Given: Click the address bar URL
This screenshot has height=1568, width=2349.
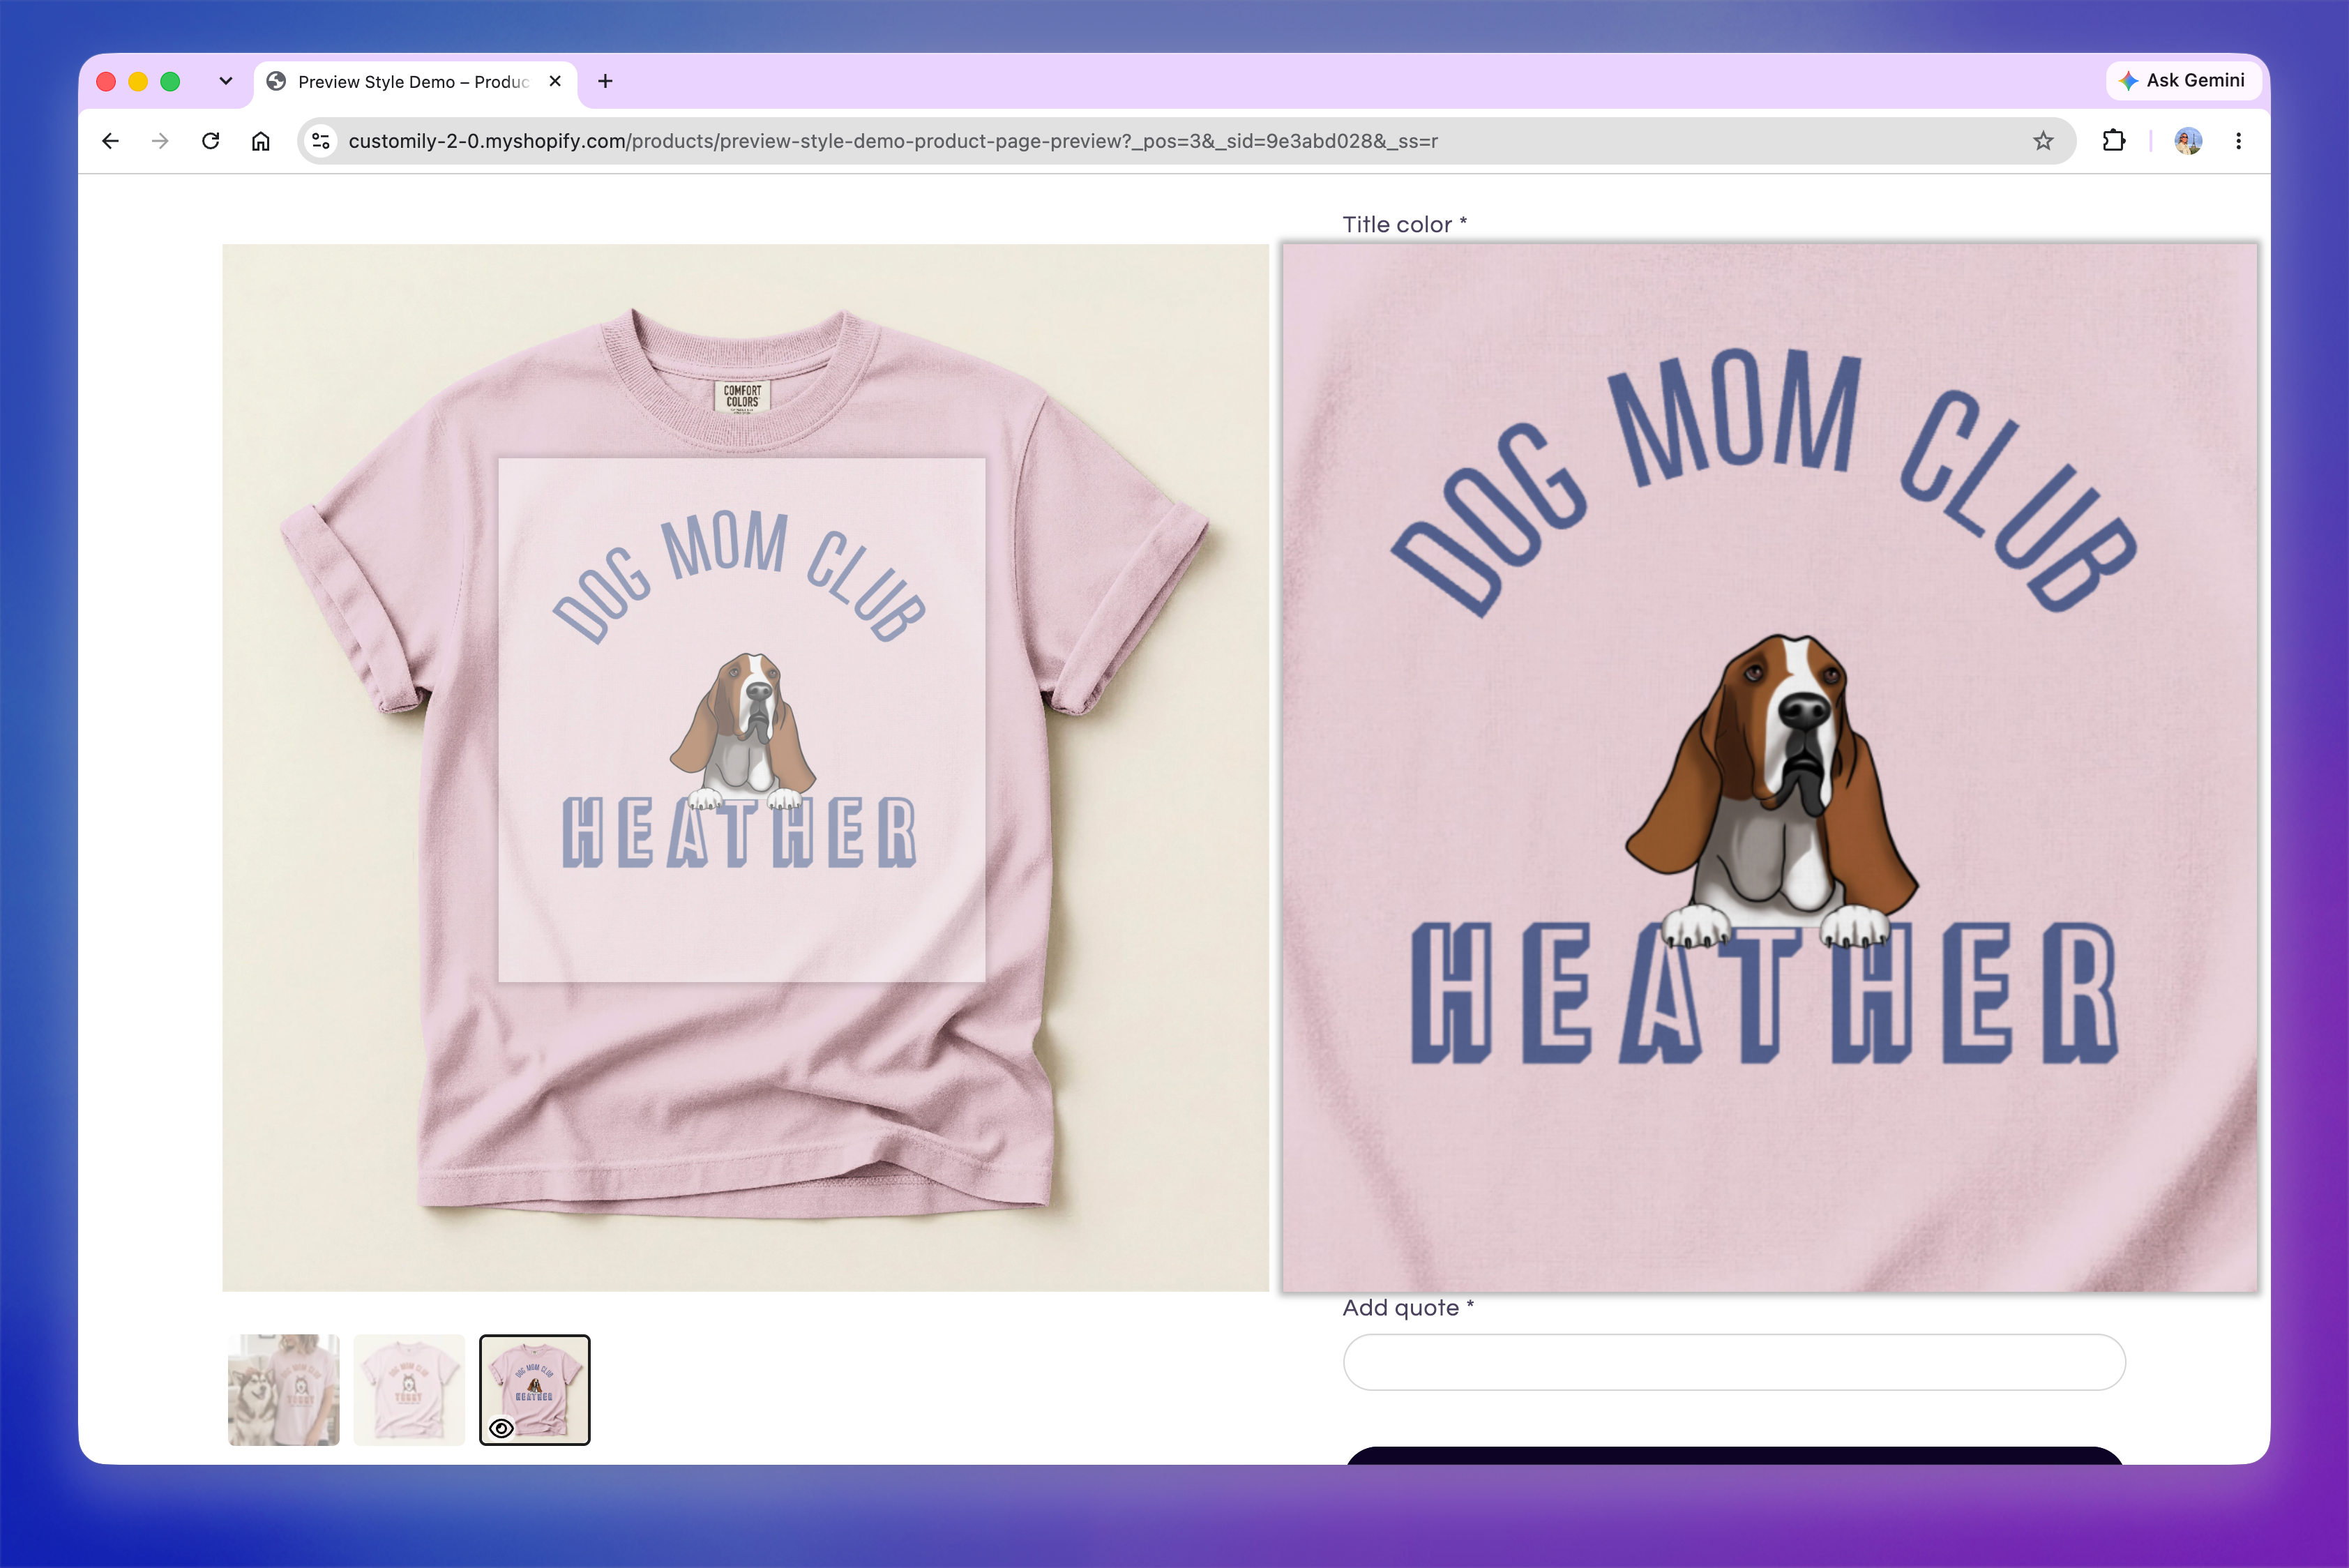Looking at the screenshot, I should pos(892,141).
